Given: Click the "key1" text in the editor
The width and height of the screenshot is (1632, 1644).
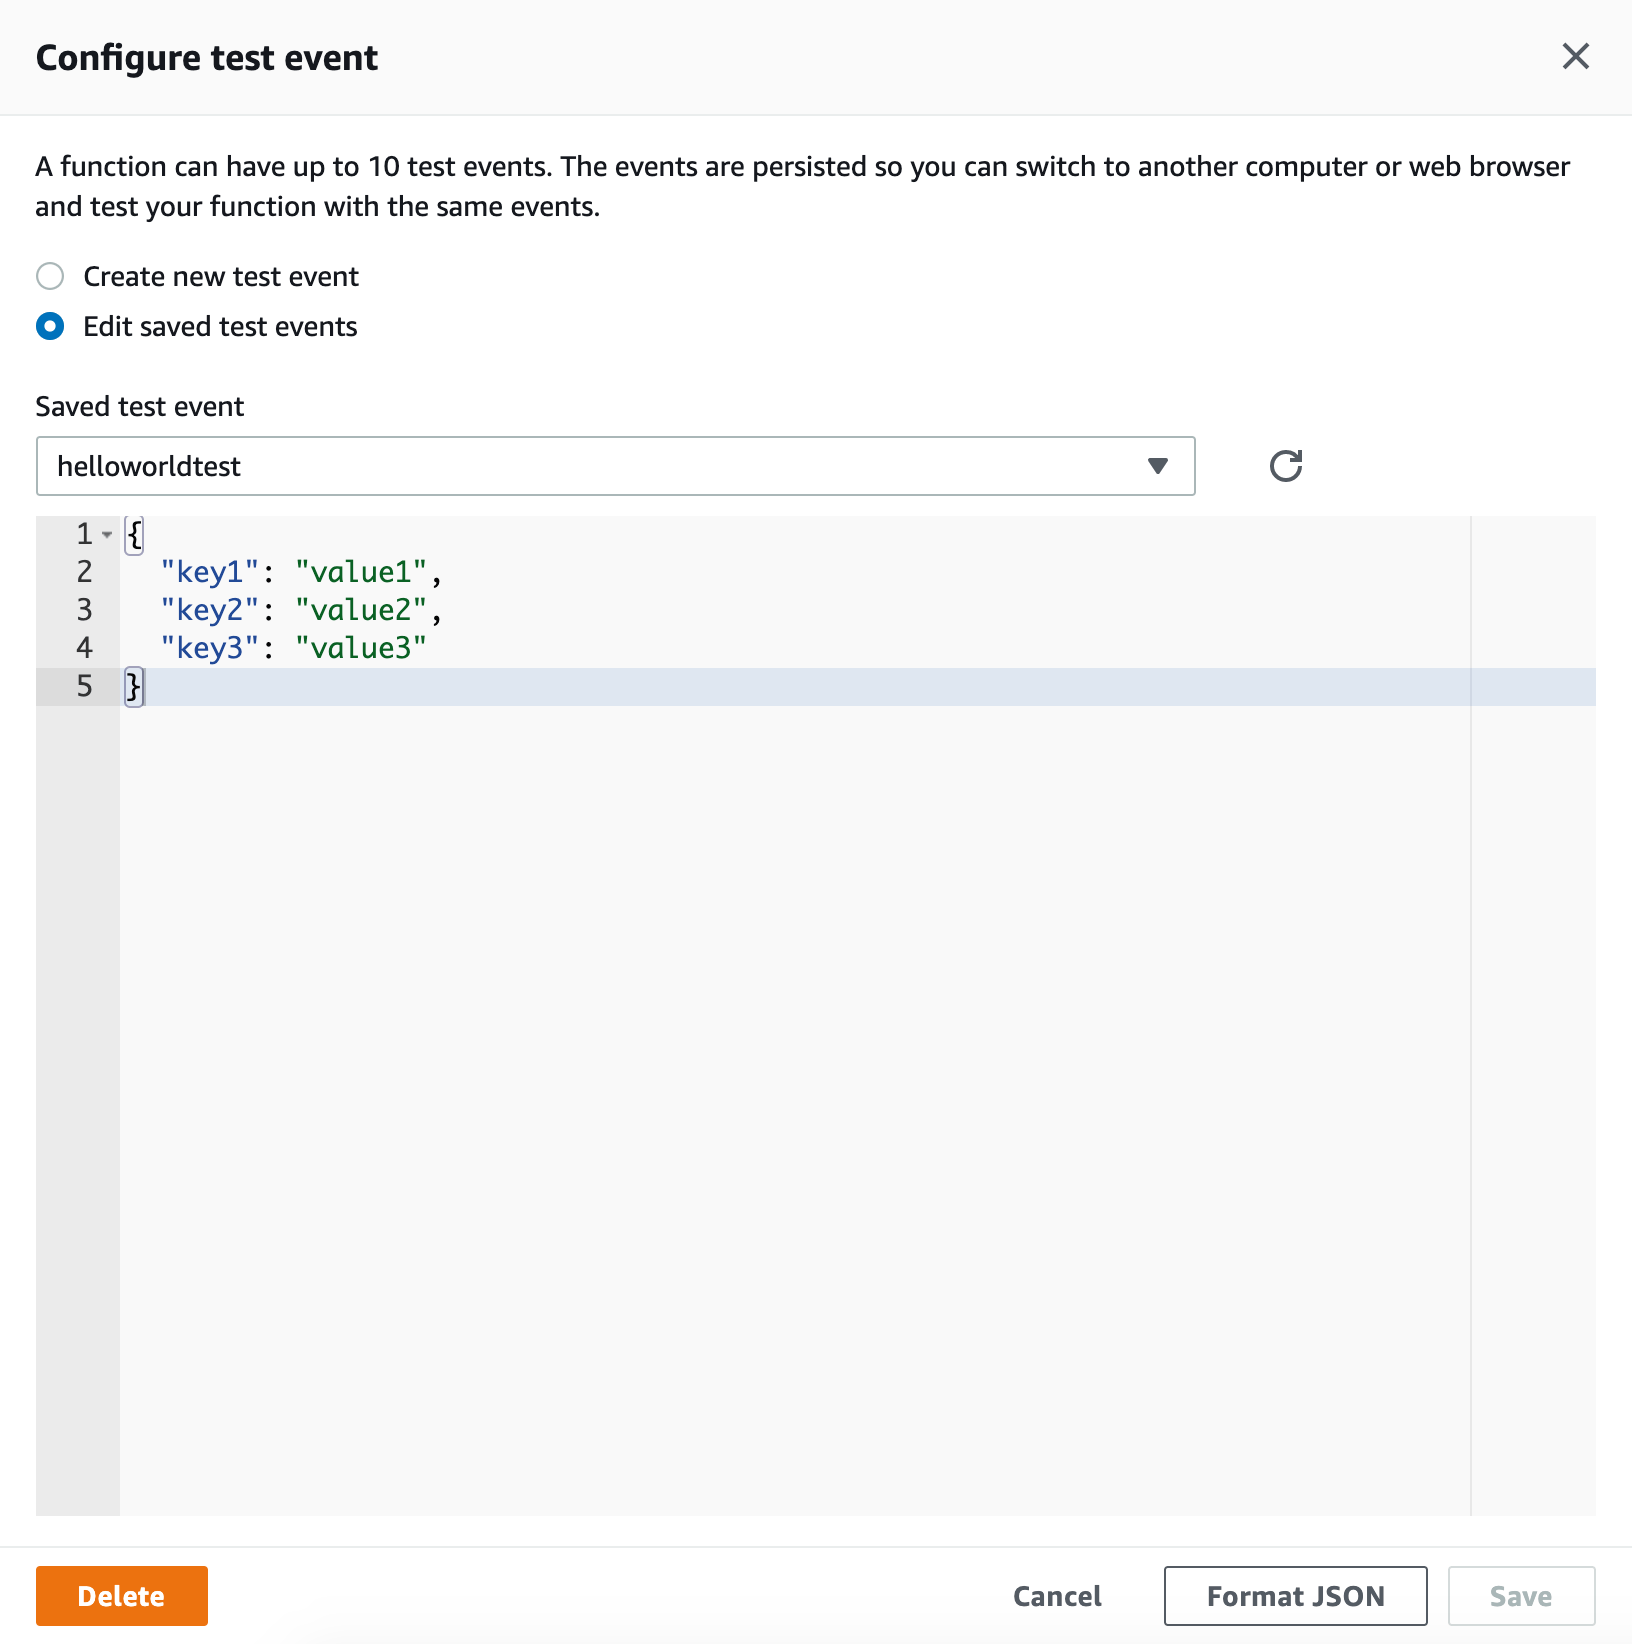Looking at the screenshot, I should pyautogui.click(x=210, y=572).
